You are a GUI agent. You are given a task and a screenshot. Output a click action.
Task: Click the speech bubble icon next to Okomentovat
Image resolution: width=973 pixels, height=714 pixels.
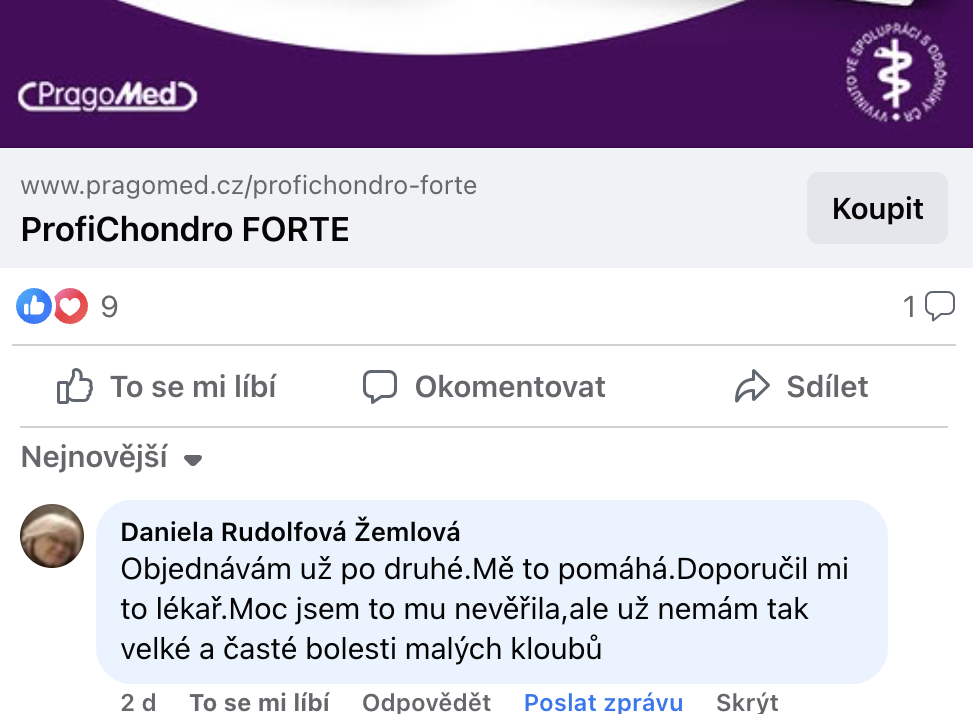tap(380, 387)
